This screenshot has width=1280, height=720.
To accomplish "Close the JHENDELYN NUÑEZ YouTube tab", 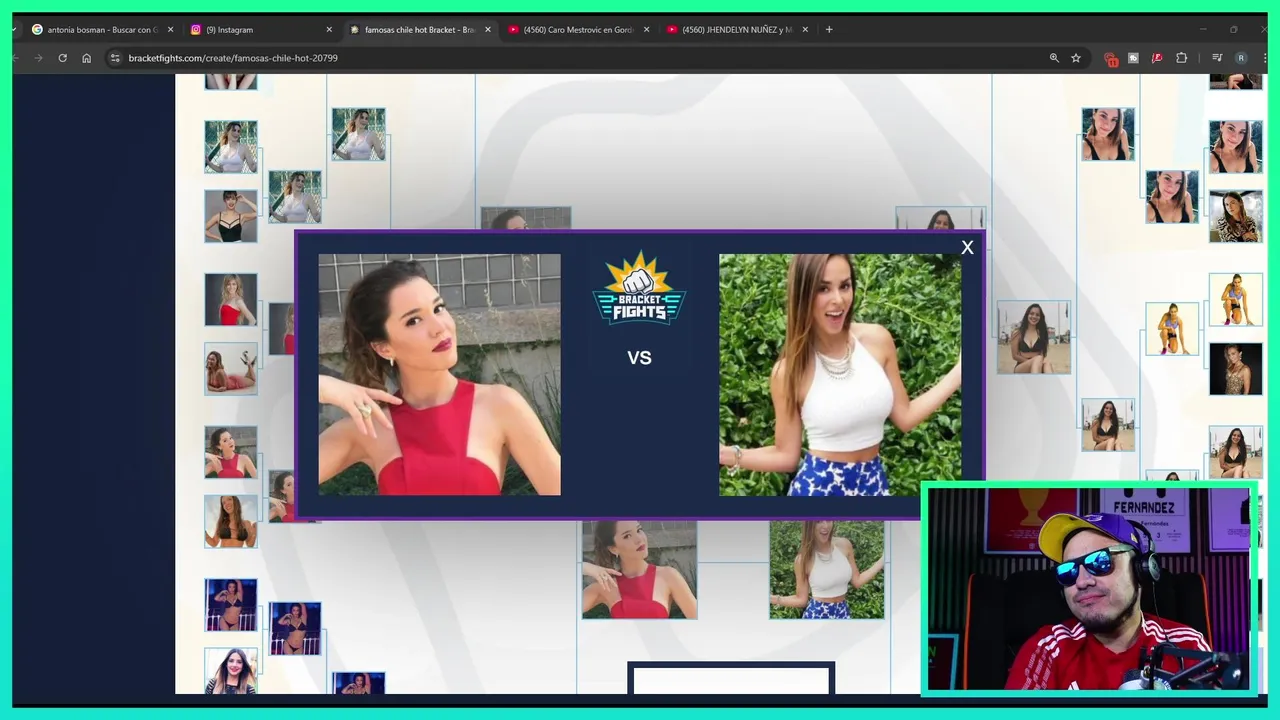I will coord(805,30).
